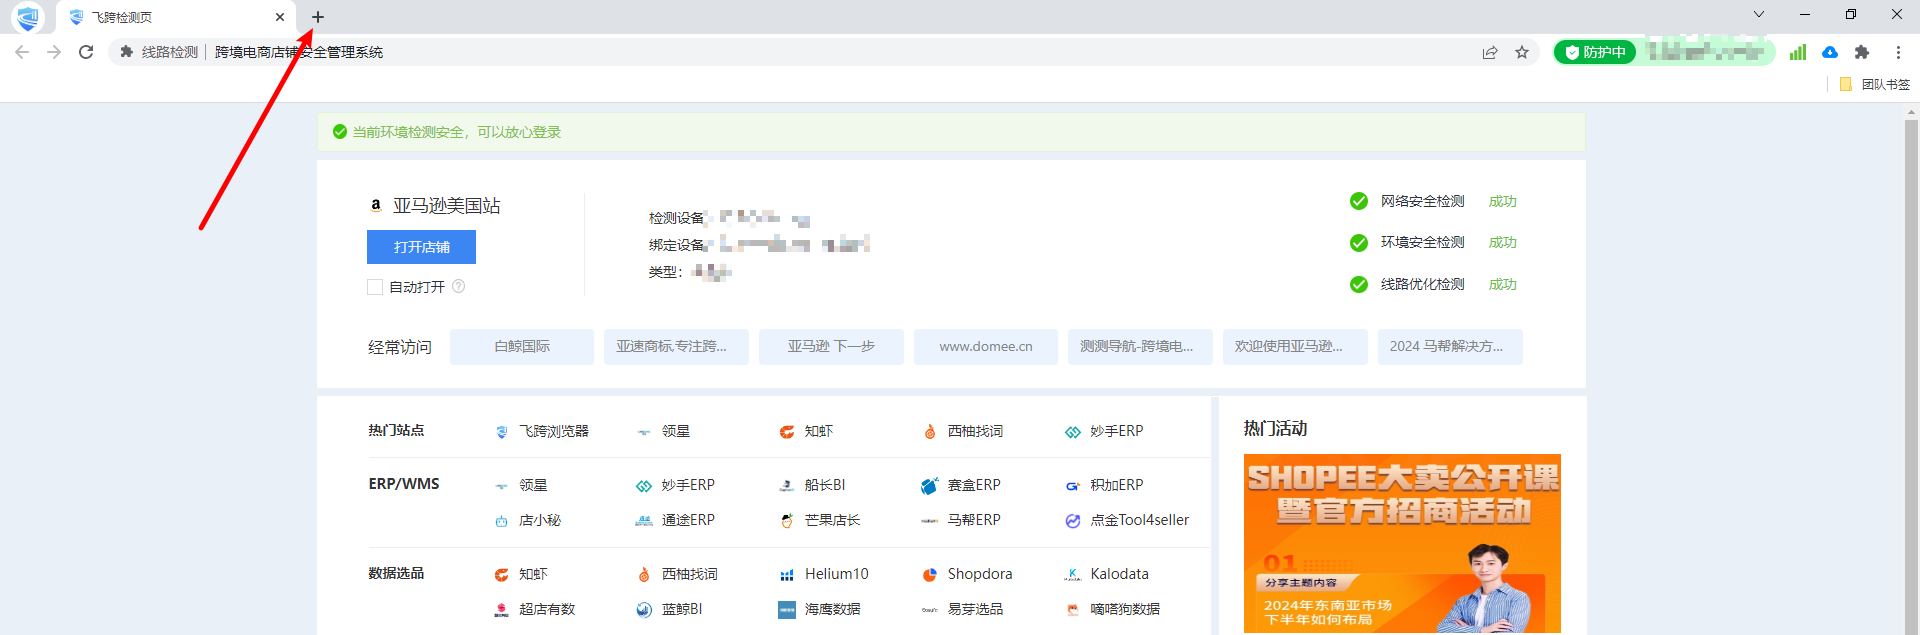The width and height of the screenshot is (1920, 635).
Task: Expand the tab list chevron
Action: [x=1759, y=14]
